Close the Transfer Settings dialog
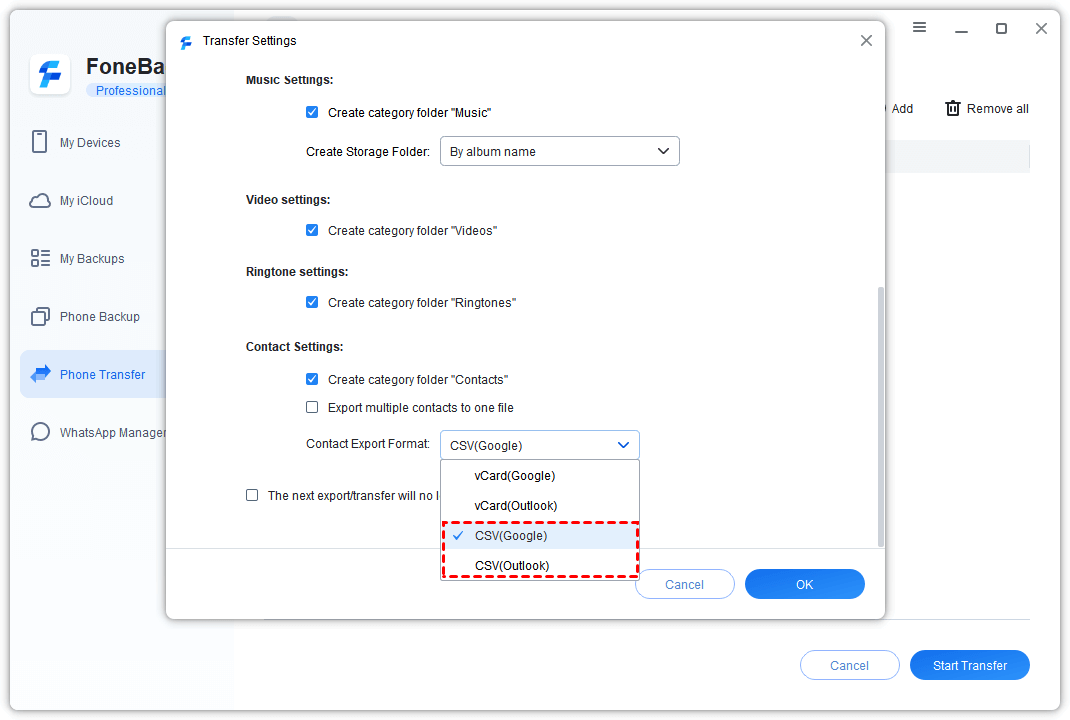Viewport: 1070px width, 720px height. [866, 41]
